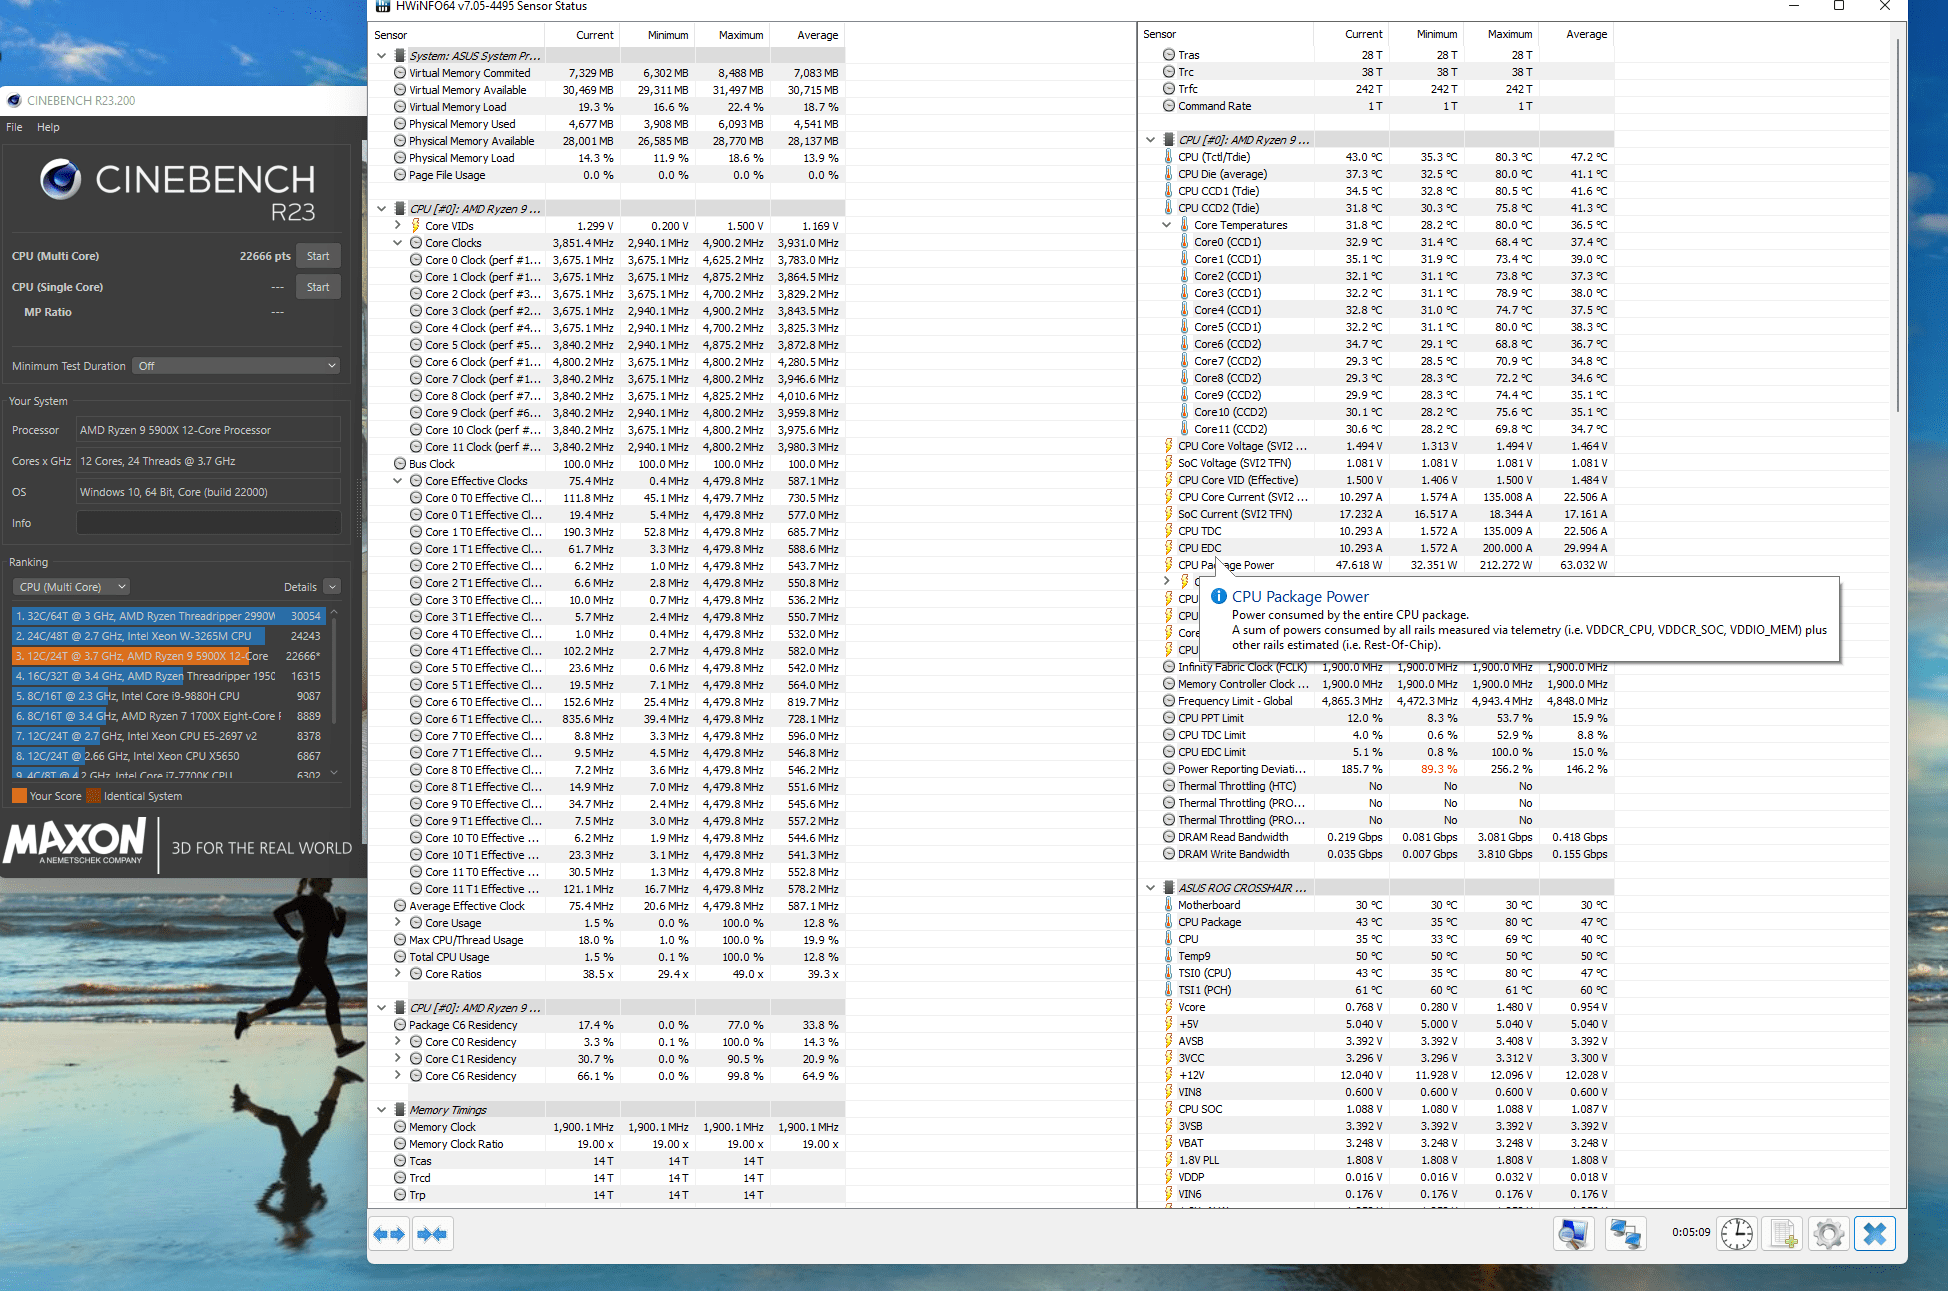This screenshot has height=1291, width=1948.
Task: Click the ranking Details toggle arrow
Action: tap(332, 587)
